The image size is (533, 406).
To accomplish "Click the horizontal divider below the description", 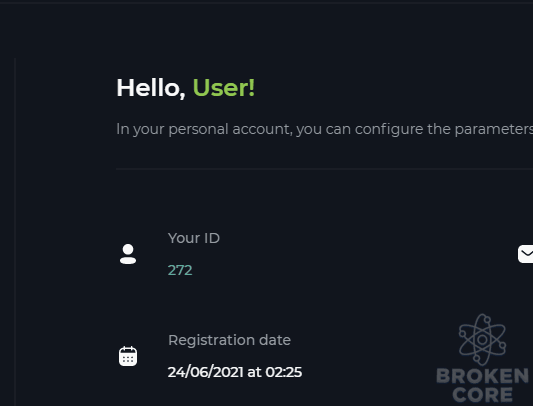I will tap(324, 169).
